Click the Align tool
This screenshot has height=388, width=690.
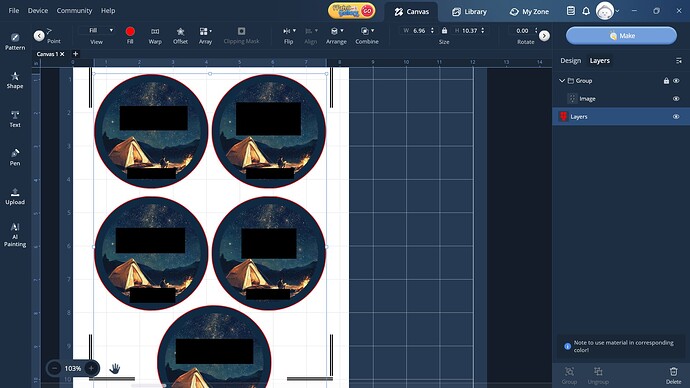coord(311,36)
